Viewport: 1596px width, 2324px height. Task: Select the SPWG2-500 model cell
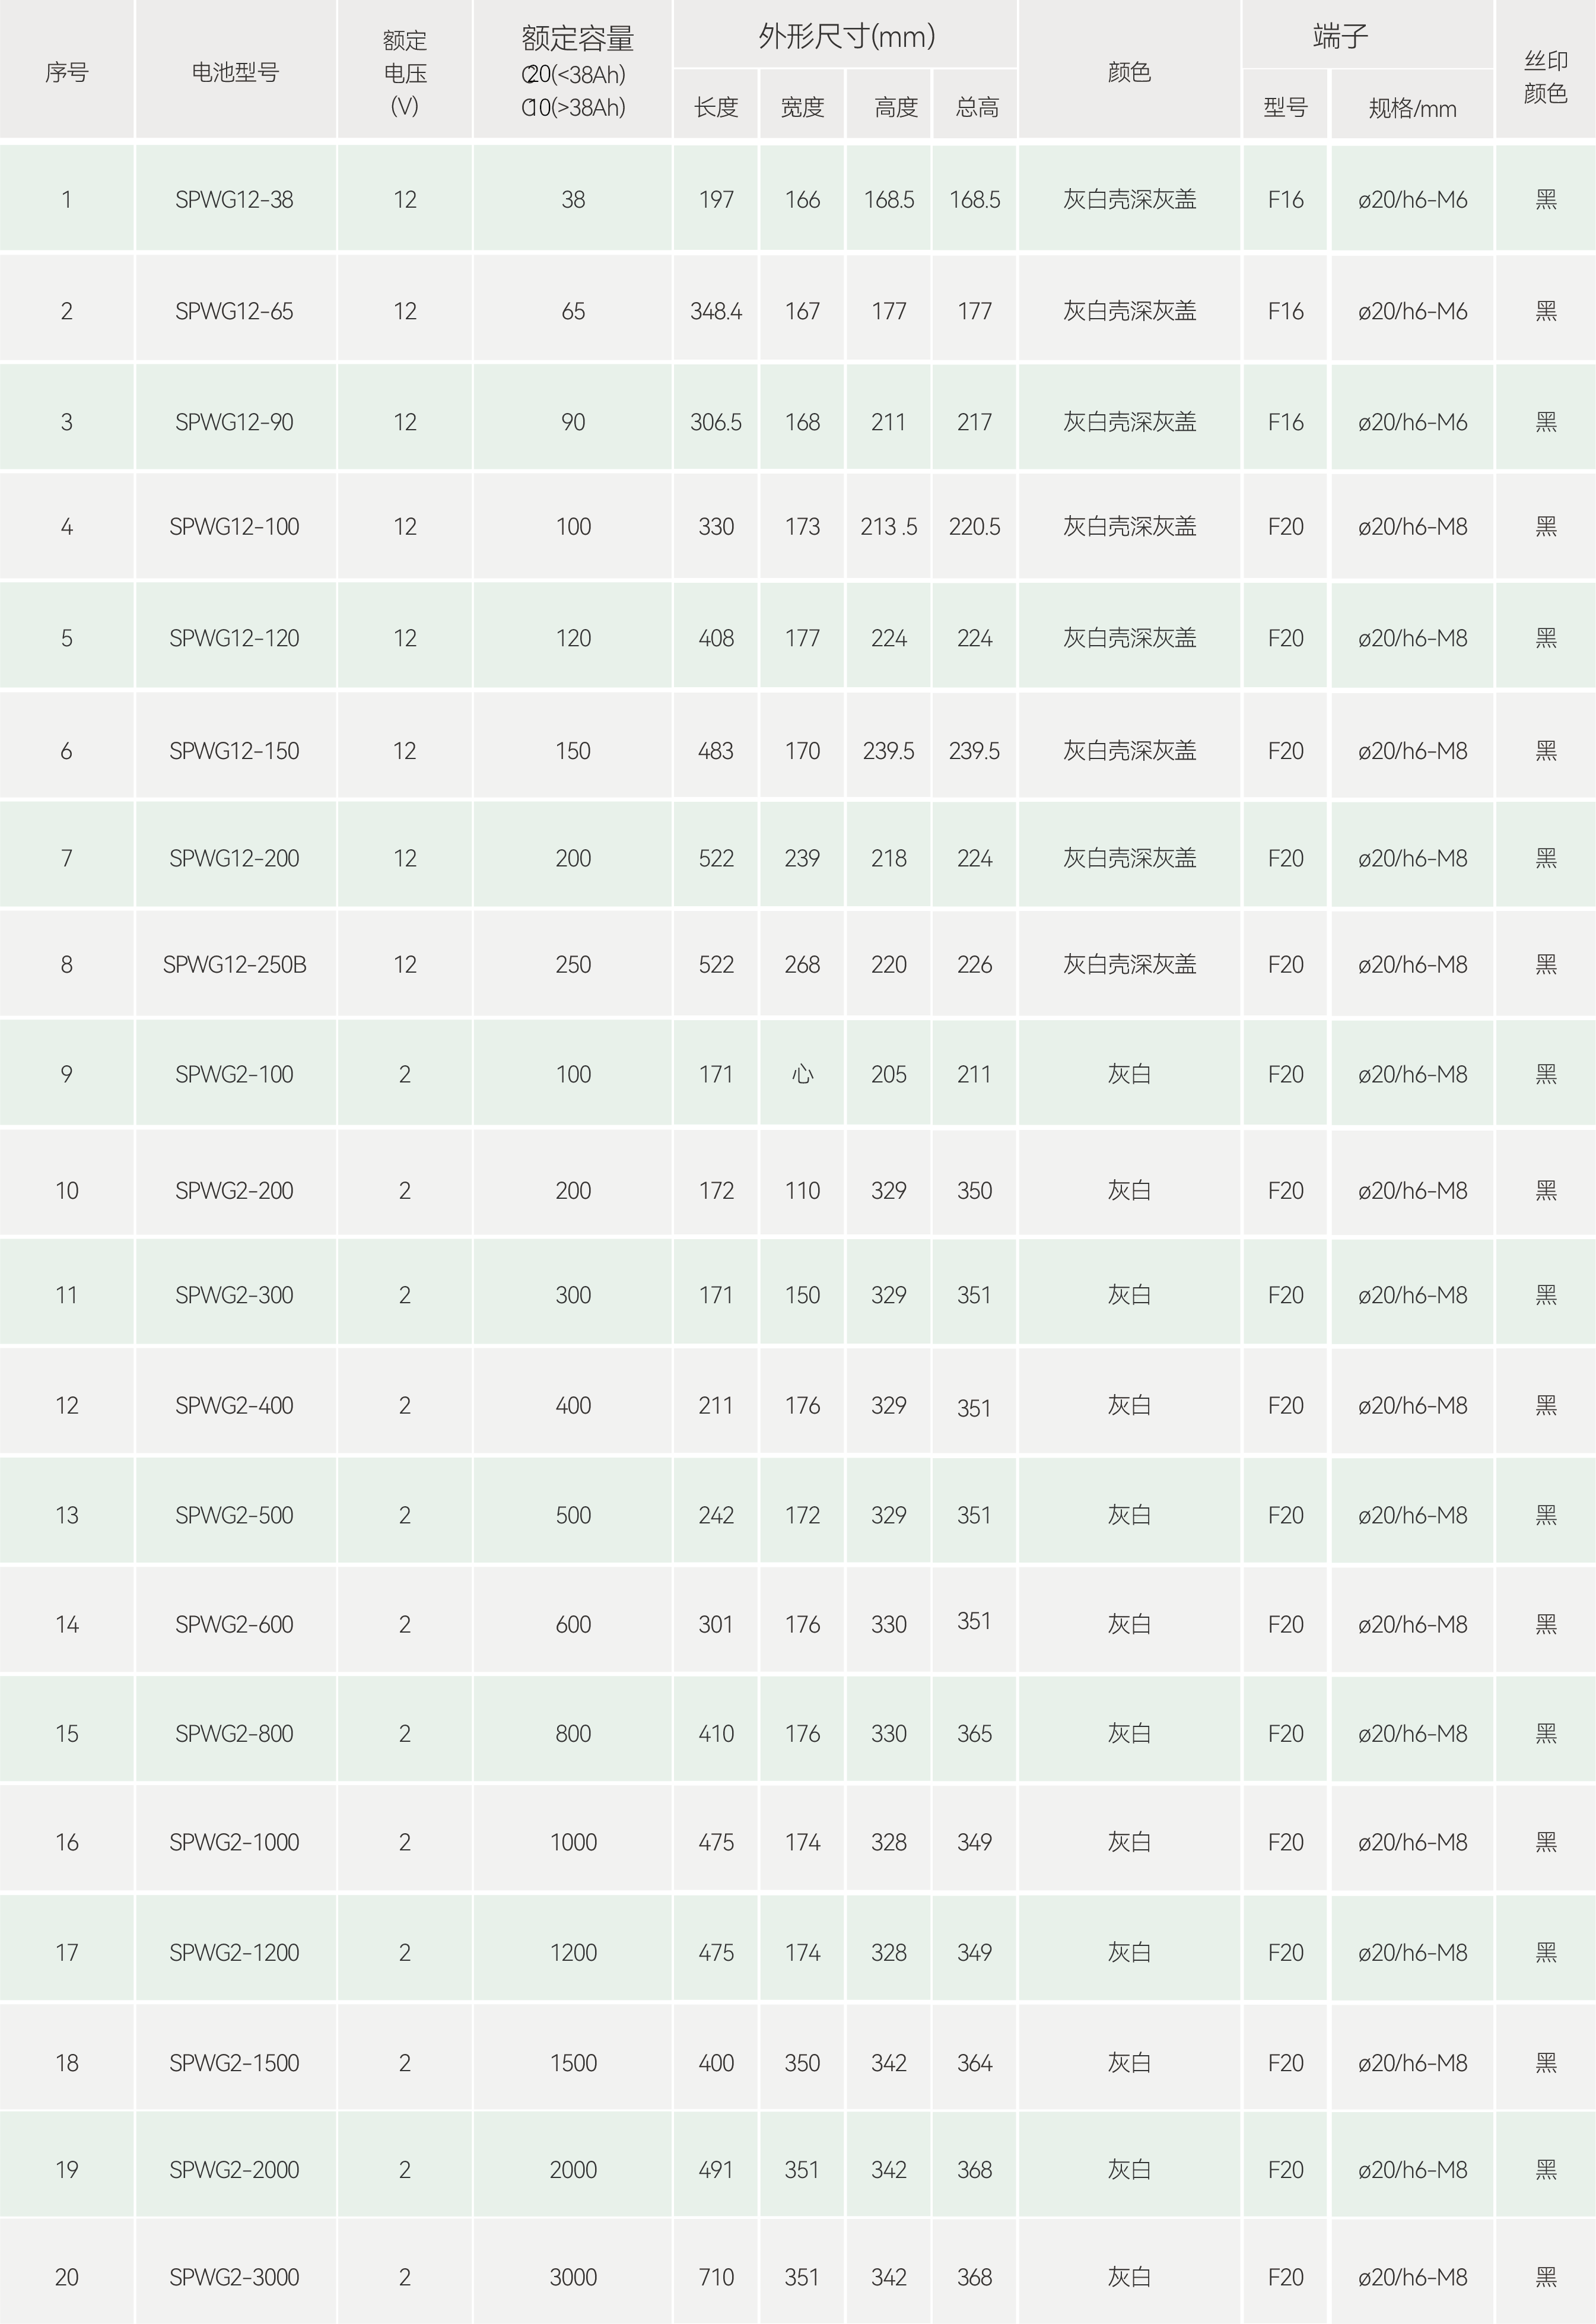click(x=234, y=1515)
